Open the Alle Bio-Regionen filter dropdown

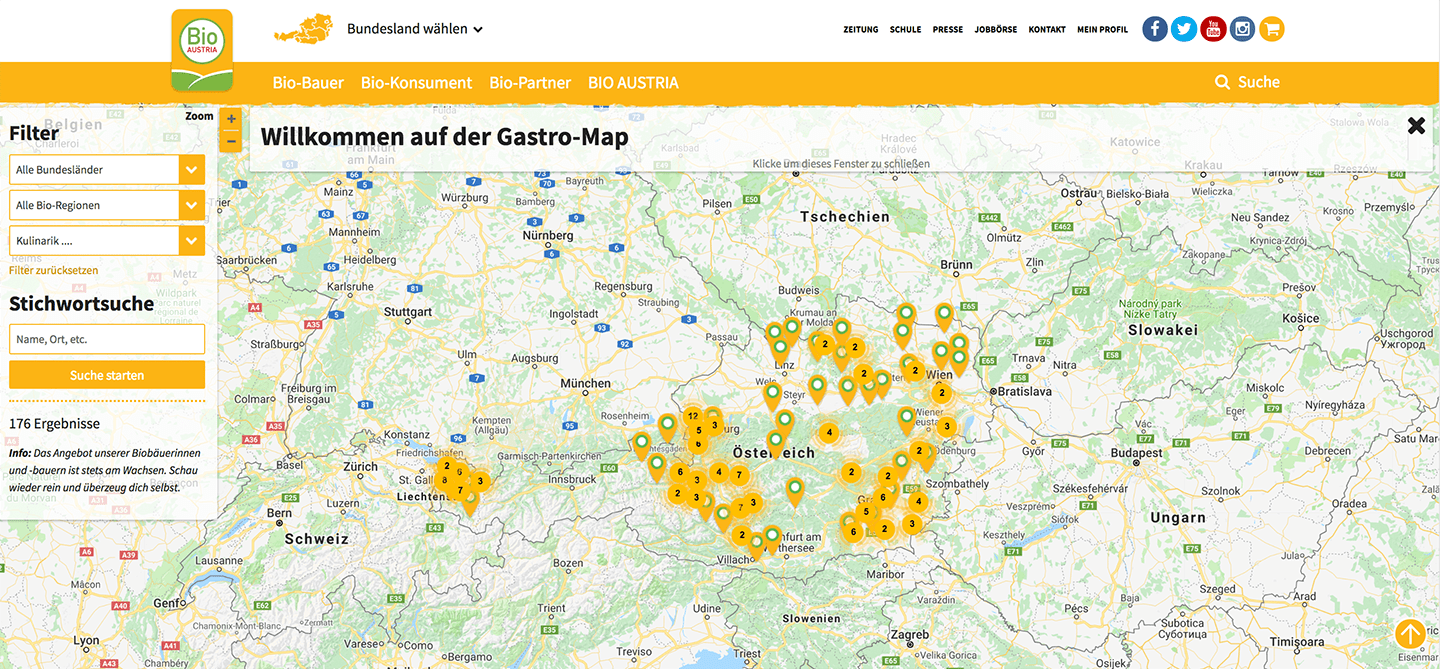[x=107, y=205]
